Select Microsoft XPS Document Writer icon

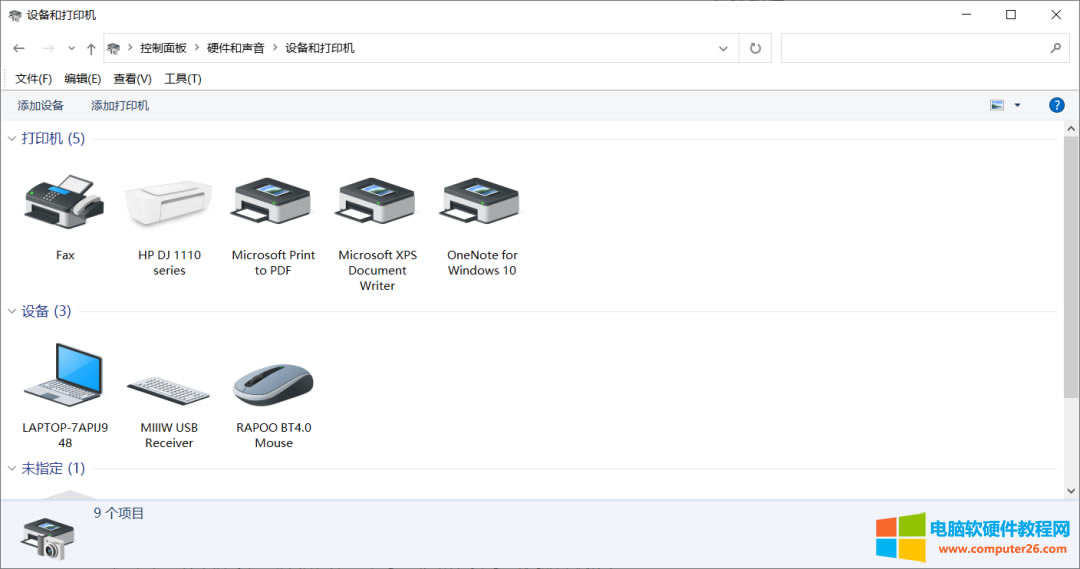tap(377, 200)
